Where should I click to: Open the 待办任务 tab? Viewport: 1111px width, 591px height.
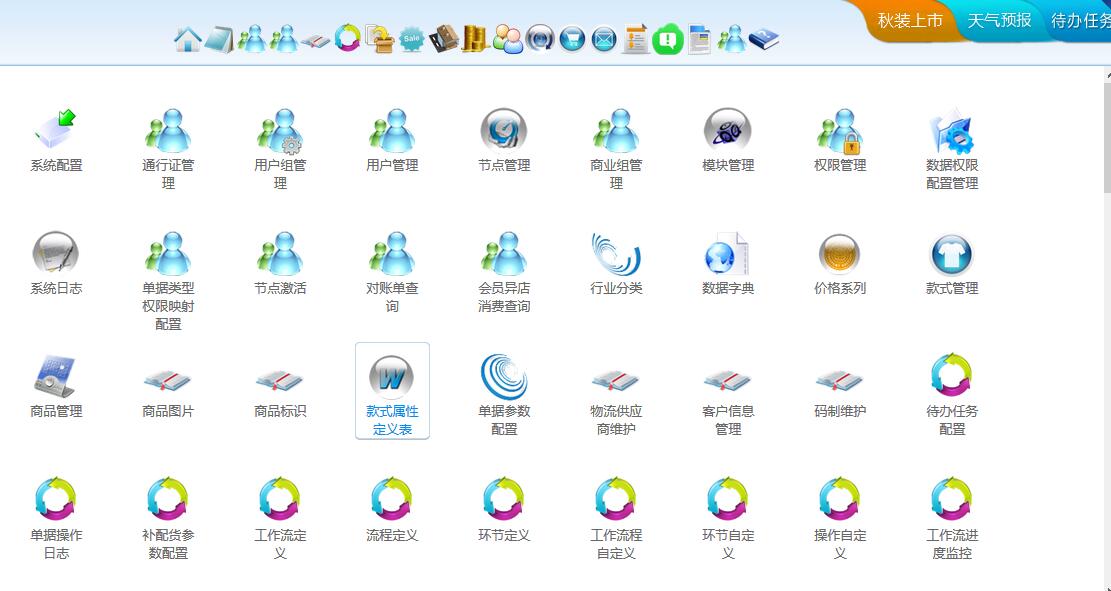[x=1080, y=20]
